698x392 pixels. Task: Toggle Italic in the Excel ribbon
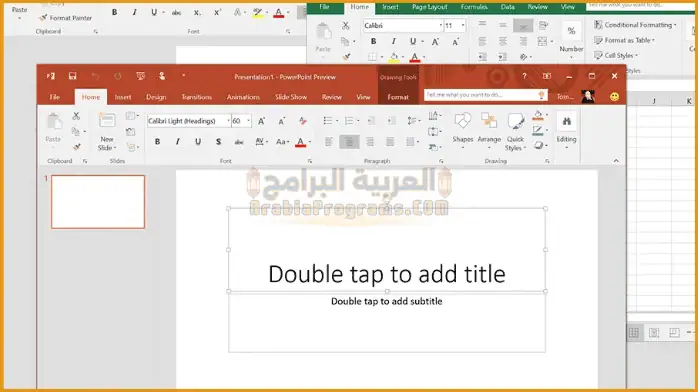394,41
